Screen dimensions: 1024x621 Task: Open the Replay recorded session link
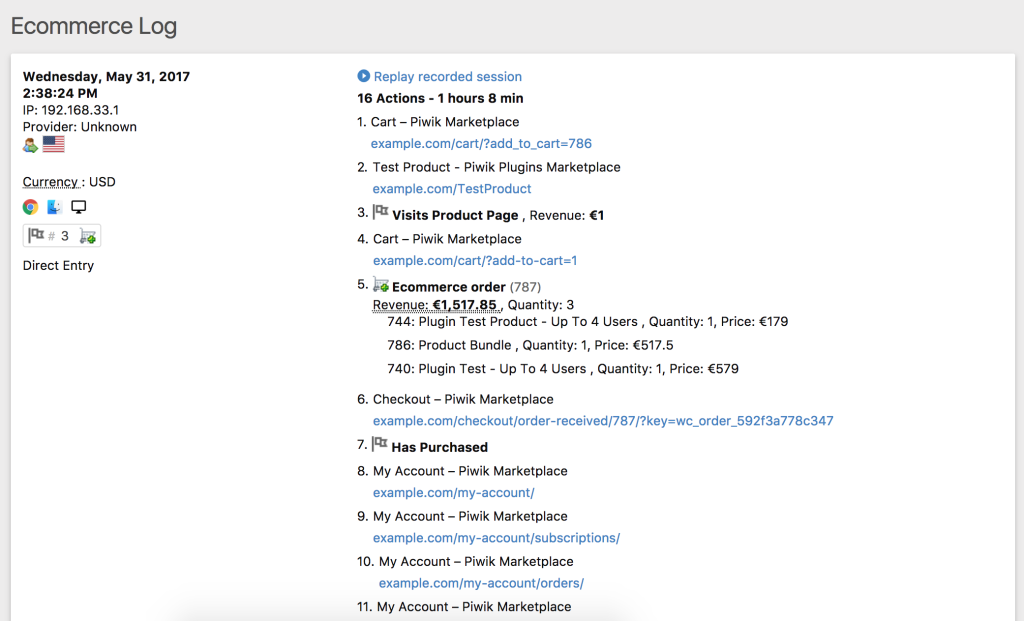pyautogui.click(x=447, y=76)
